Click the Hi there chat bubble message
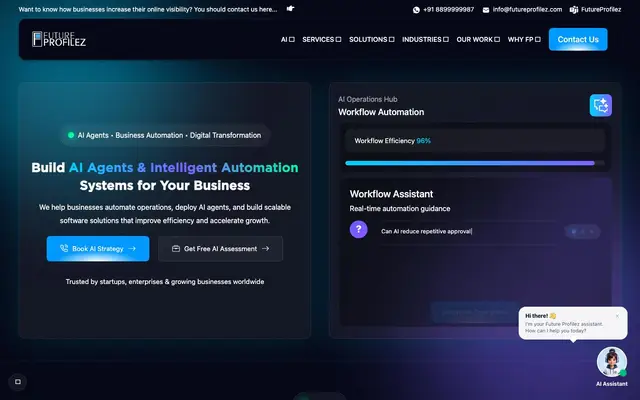The image size is (640, 400). pyautogui.click(x=573, y=323)
